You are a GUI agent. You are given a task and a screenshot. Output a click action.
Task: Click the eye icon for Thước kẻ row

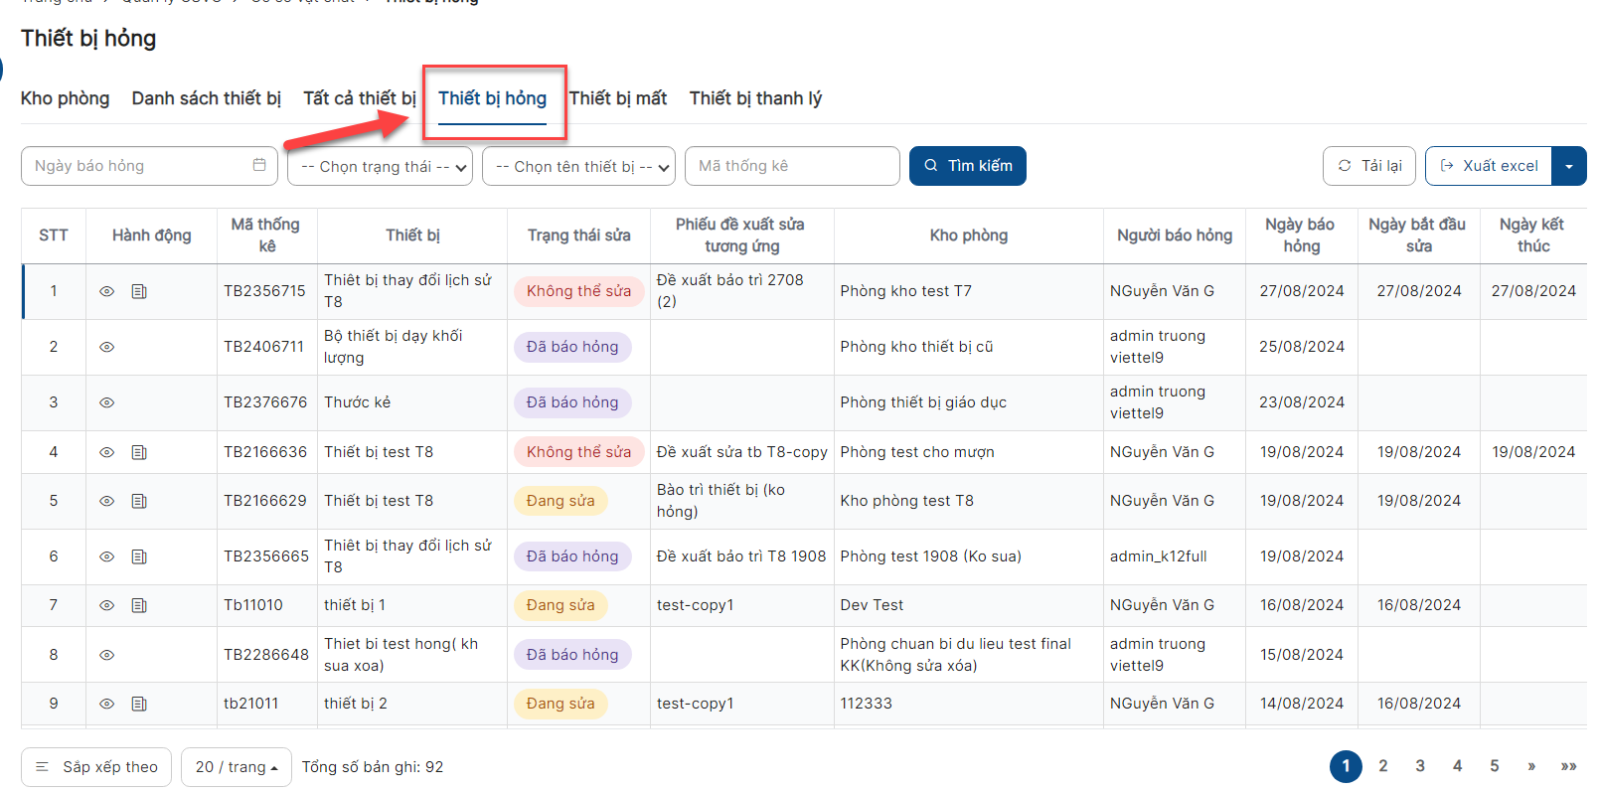[x=107, y=403]
